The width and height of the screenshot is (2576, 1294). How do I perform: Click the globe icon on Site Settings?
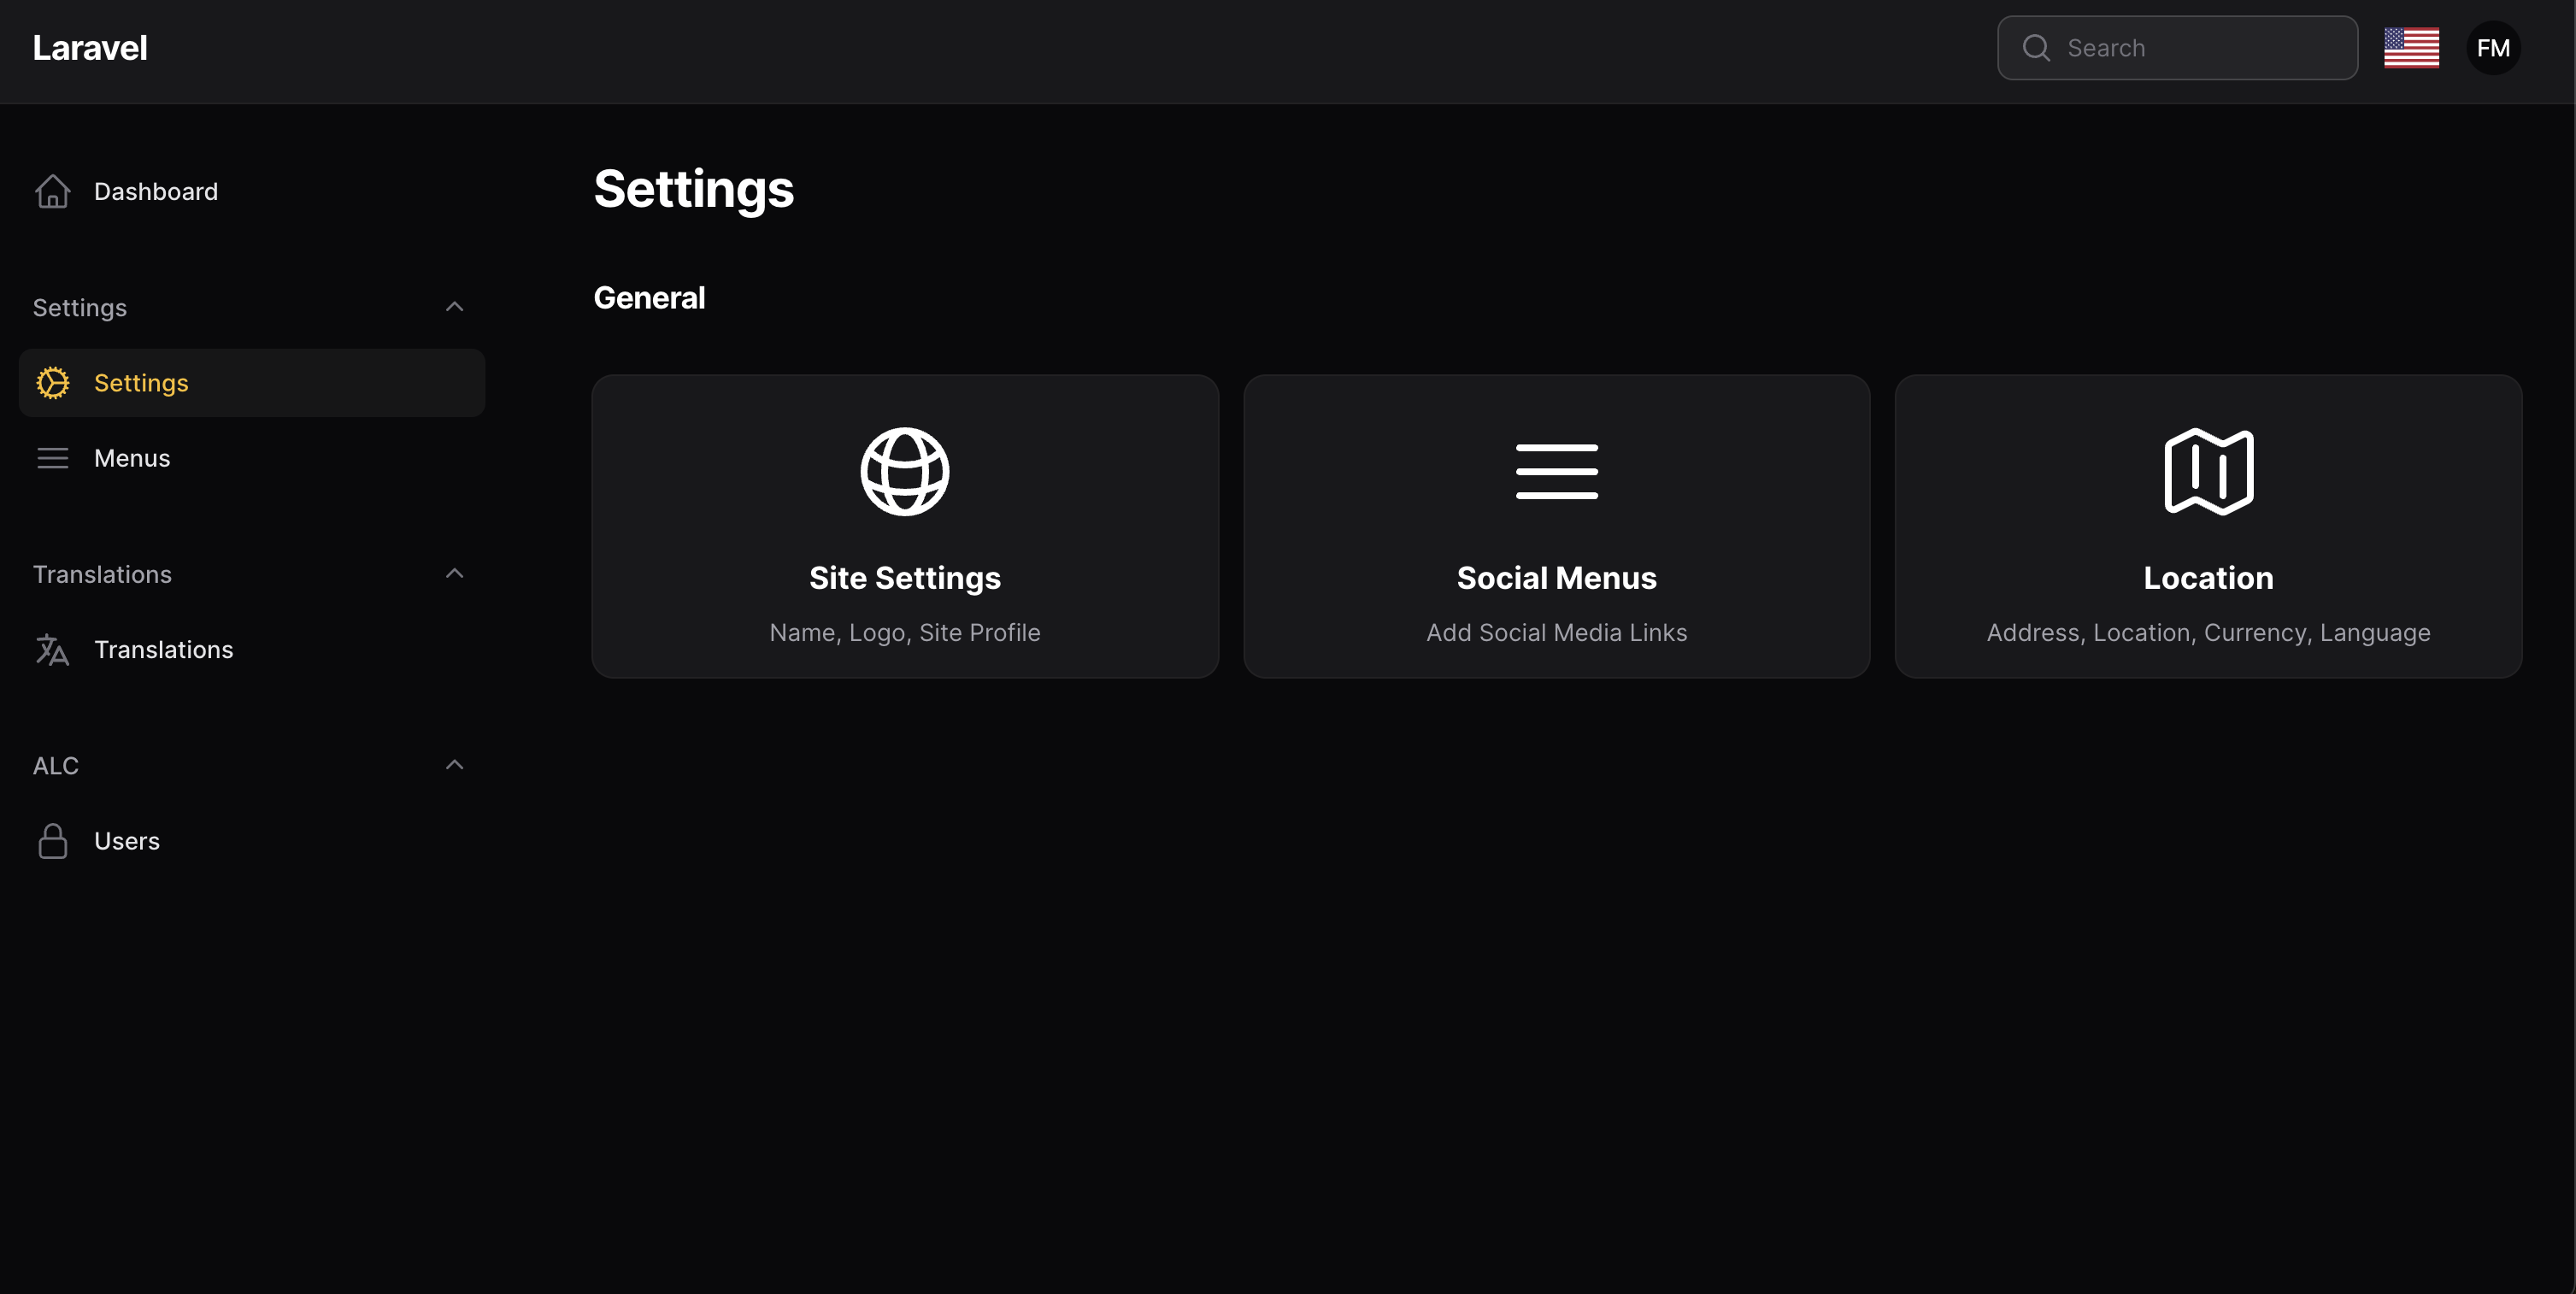pos(905,472)
